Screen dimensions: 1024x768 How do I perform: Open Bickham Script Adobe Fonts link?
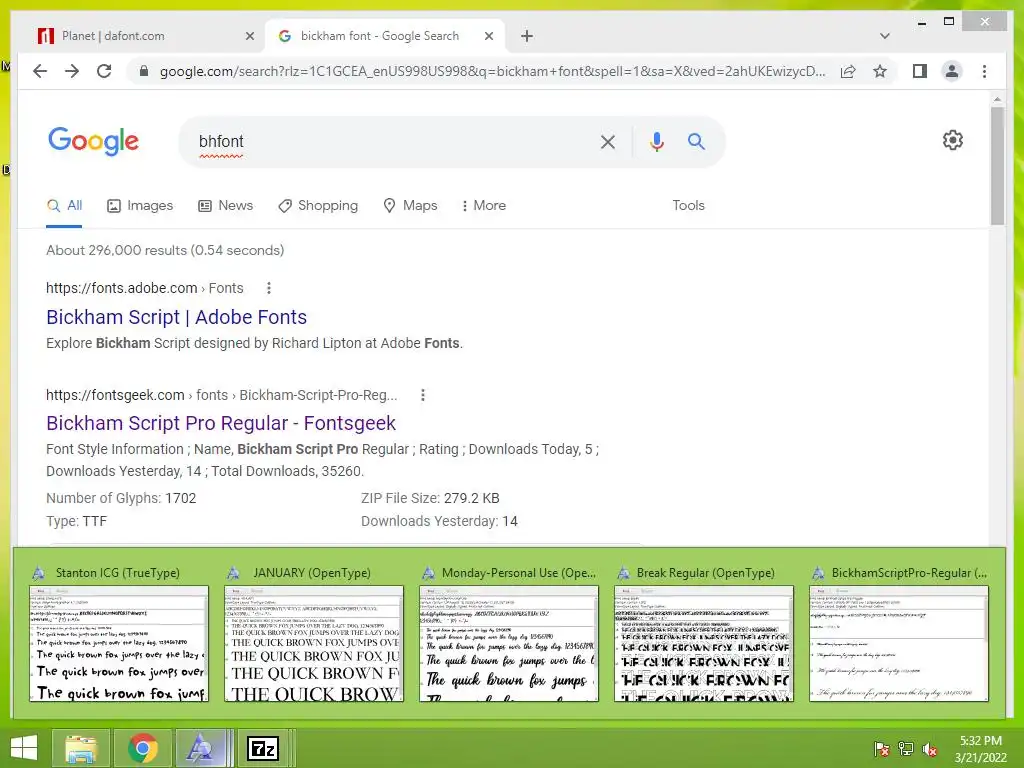click(176, 317)
